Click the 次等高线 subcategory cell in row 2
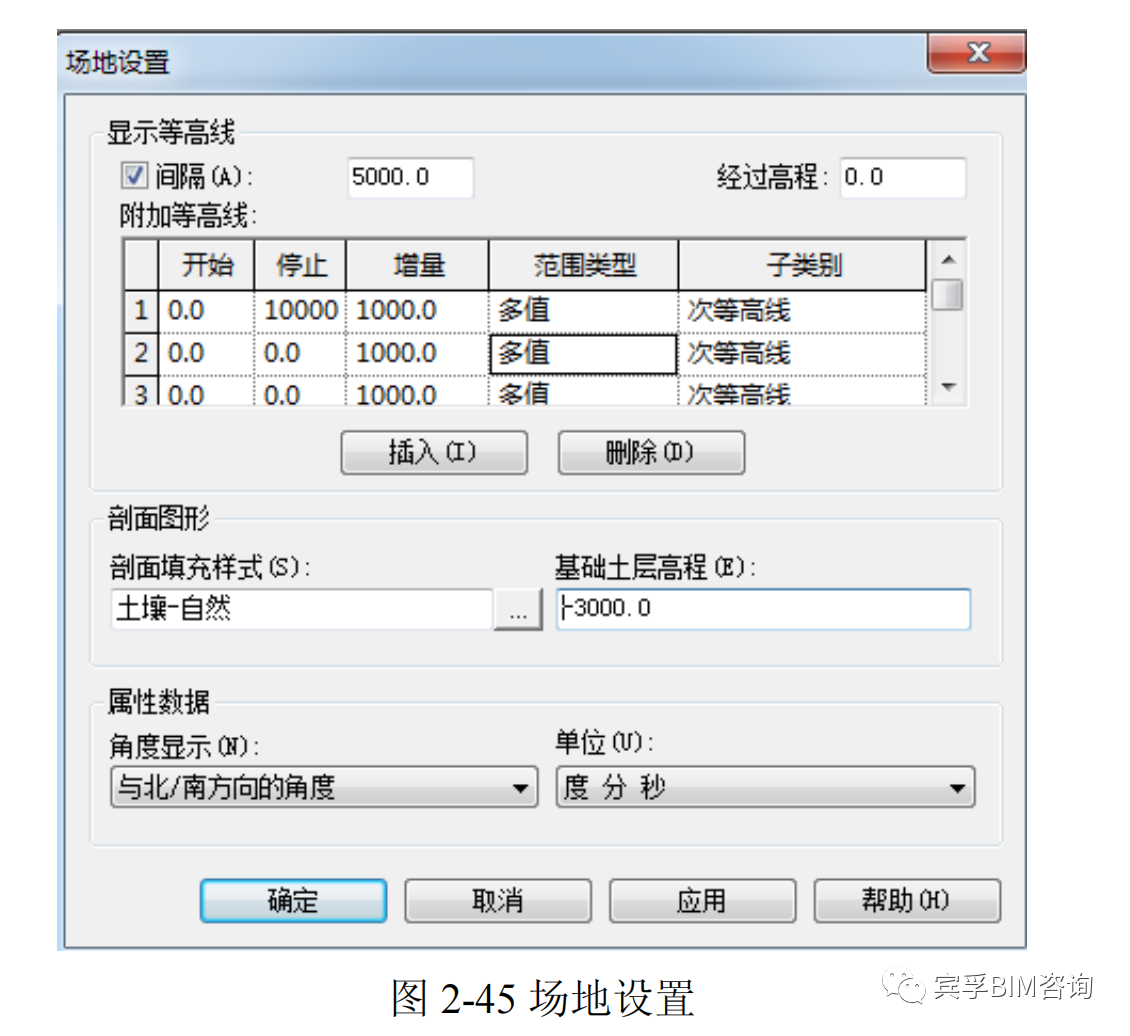This screenshot has height=1036, width=1130. click(x=802, y=354)
